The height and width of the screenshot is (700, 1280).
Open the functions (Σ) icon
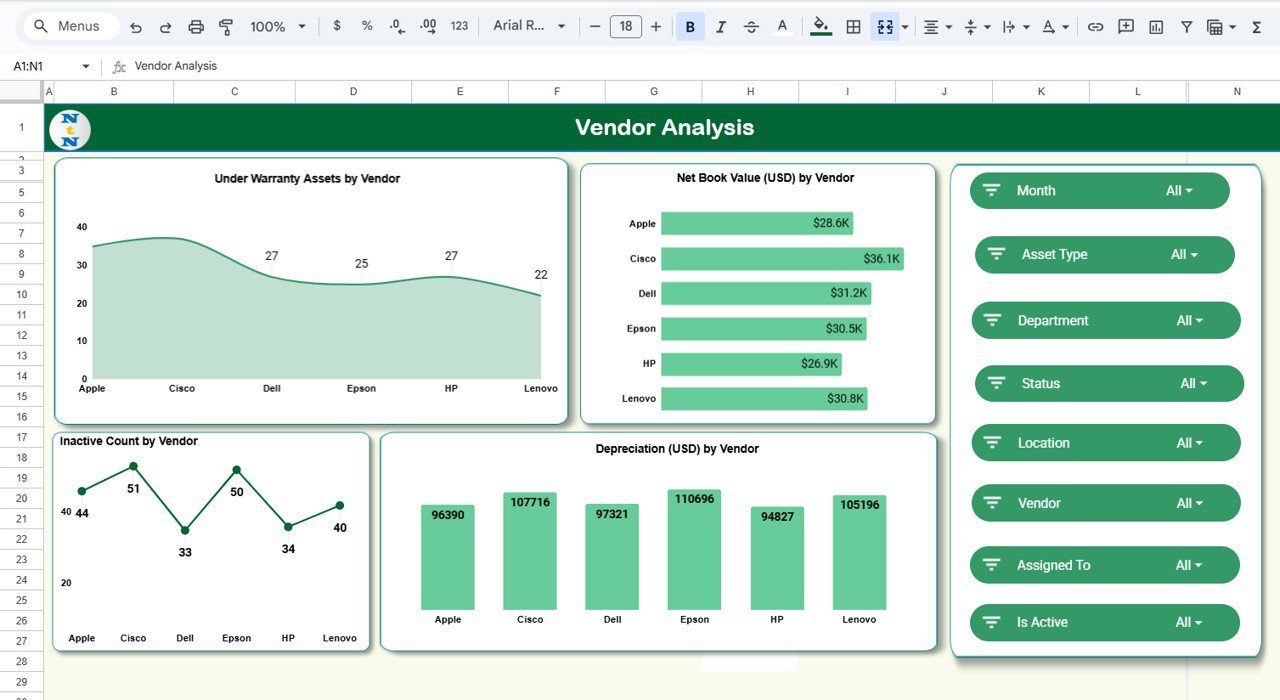click(1255, 26)
